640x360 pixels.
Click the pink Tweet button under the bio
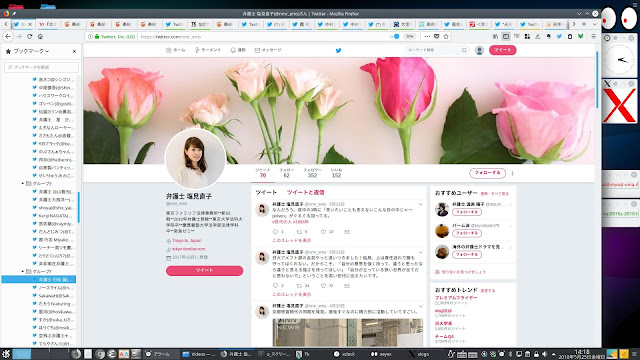point(204,271)
